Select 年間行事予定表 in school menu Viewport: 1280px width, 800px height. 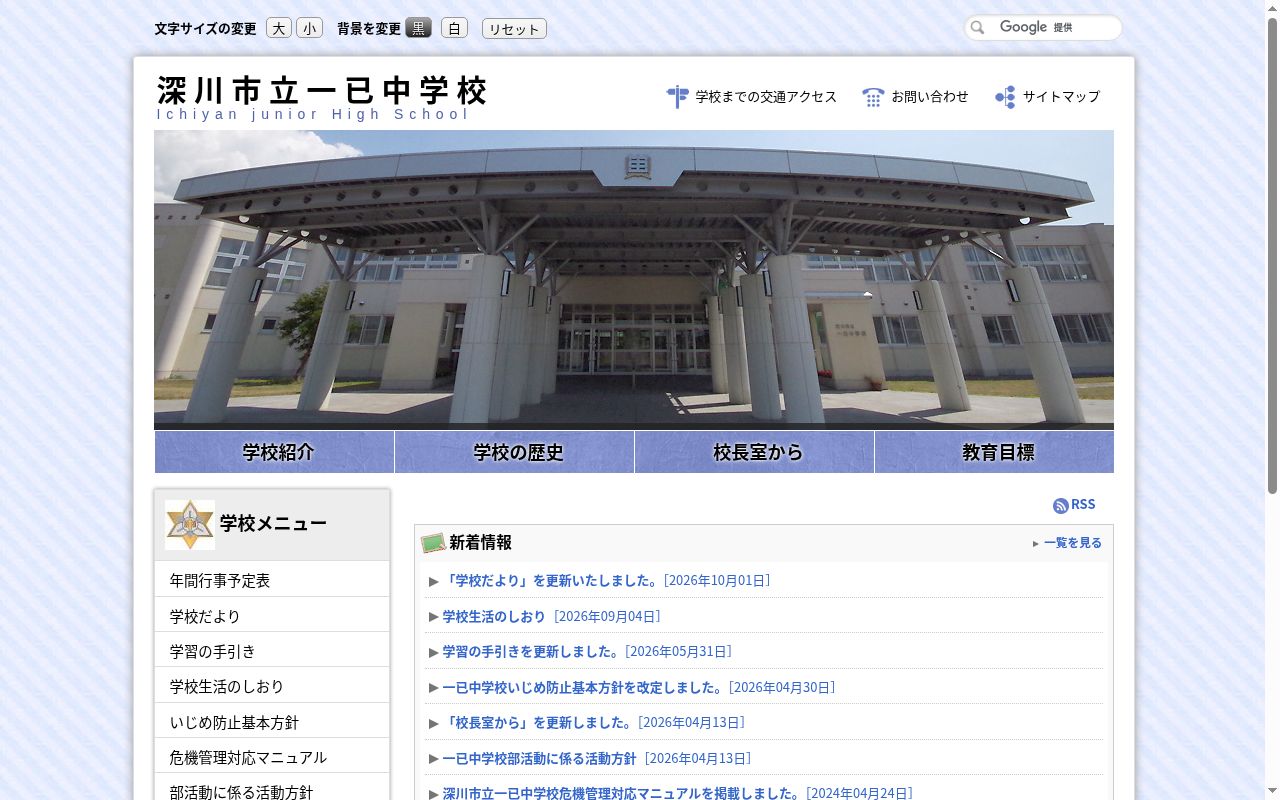(x=272, y=580)
